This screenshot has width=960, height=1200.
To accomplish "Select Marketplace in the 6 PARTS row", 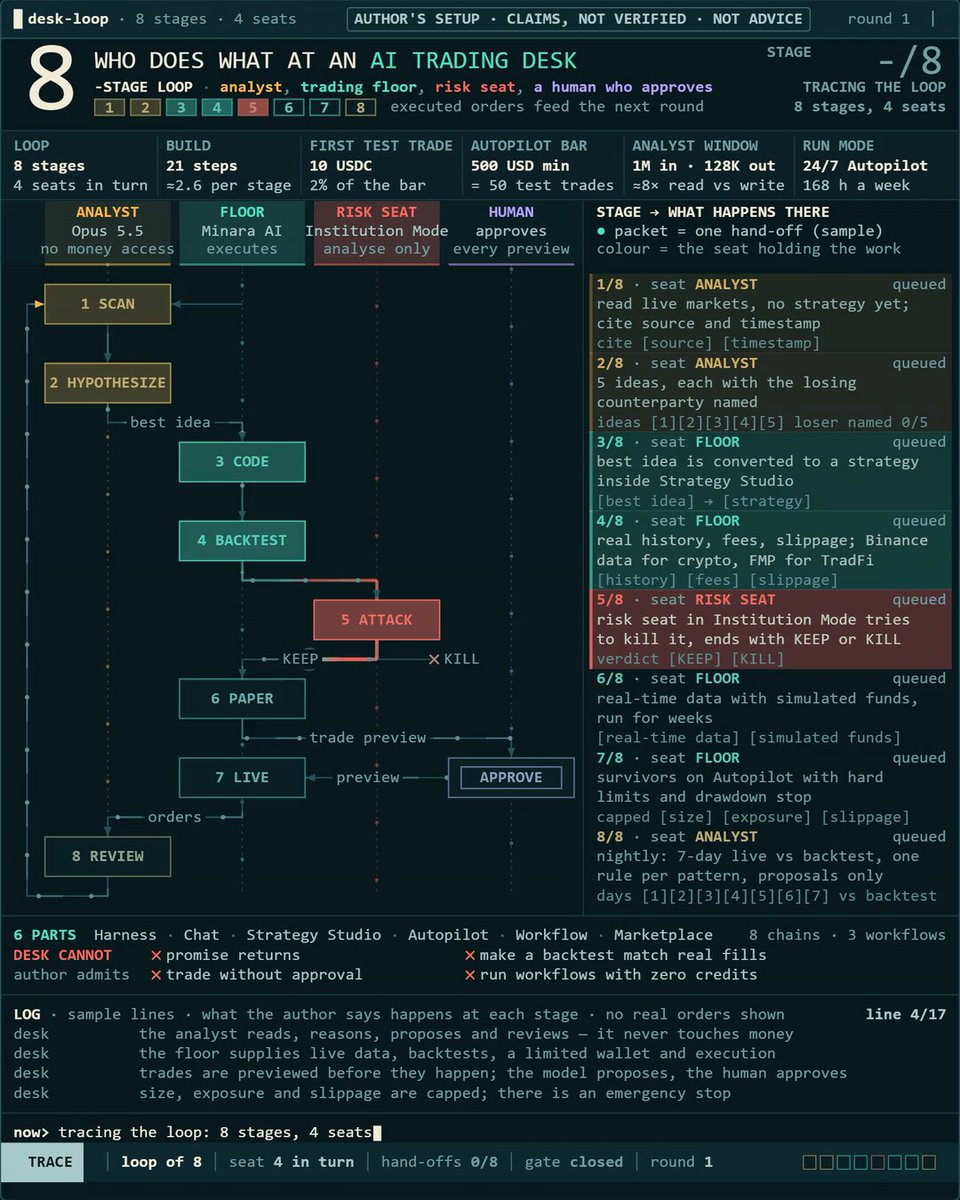I will click(663, 935).
